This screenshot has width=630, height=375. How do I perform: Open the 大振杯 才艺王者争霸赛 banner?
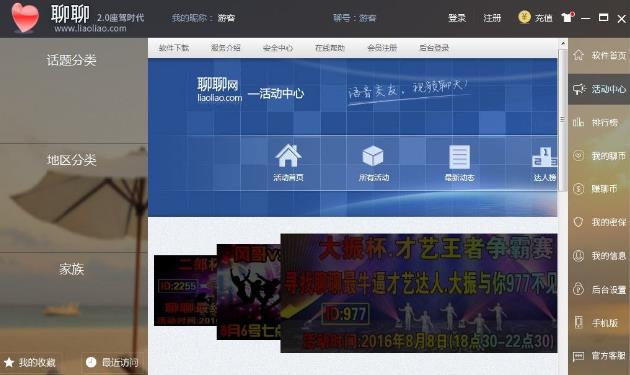tap(419, 293)
